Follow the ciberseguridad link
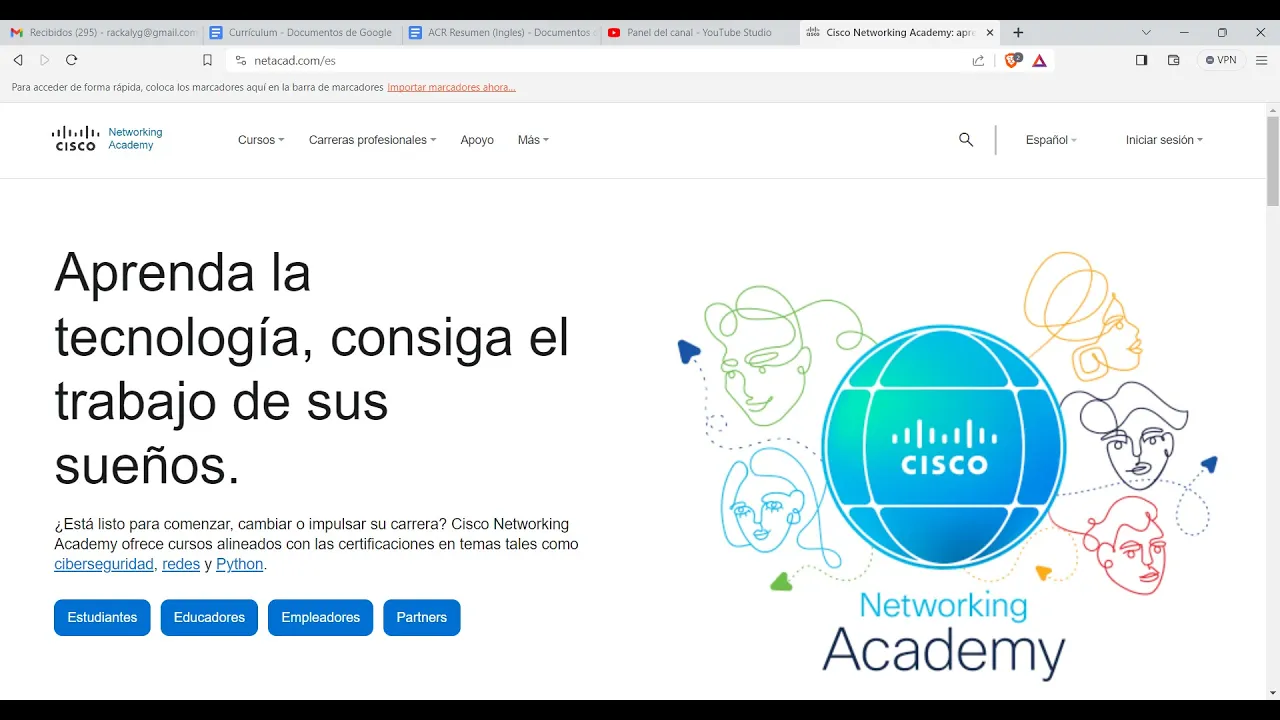 pos(104,564)
